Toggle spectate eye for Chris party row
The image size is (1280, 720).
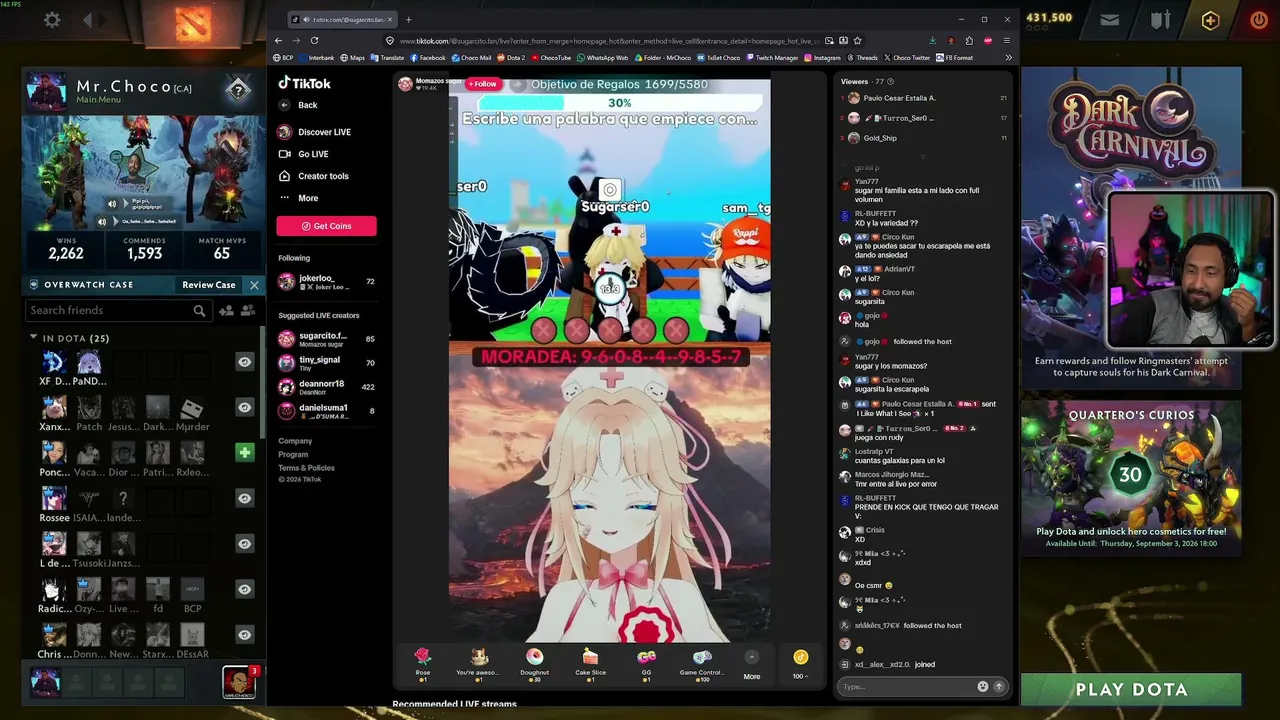pyautogui.click(x=244, y=634)
